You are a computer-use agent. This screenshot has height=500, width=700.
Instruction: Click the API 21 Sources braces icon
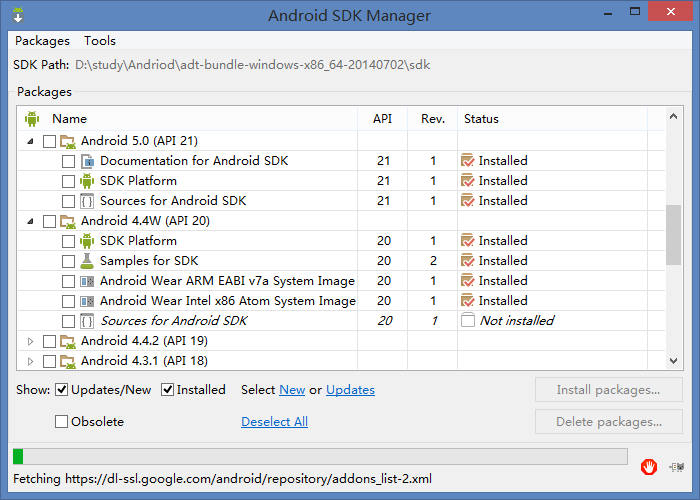(x=87, y=201)
